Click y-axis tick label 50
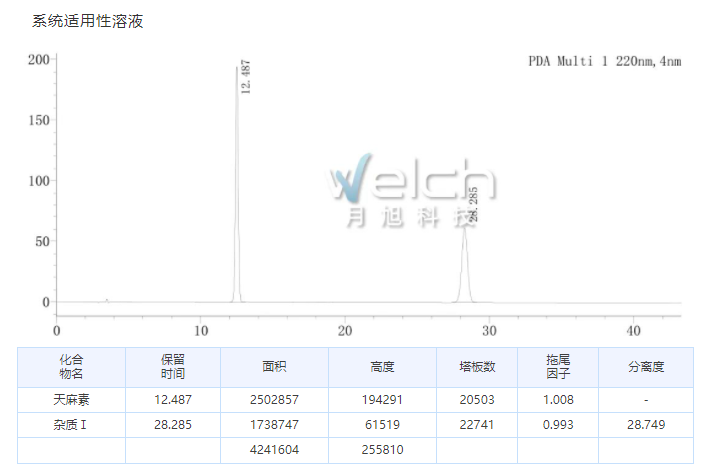This screenshot has height=469, width=703. point(42,242)
